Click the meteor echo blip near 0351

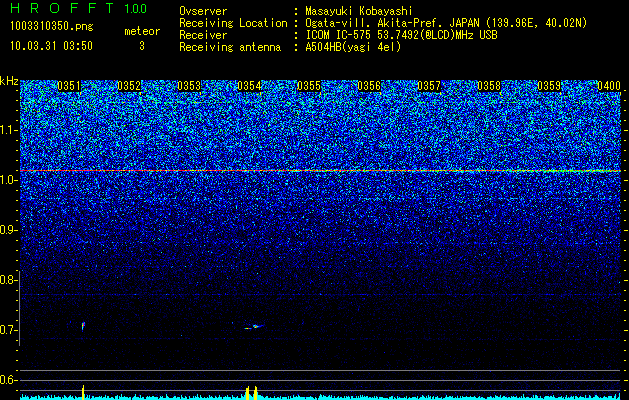coord(83,326)
